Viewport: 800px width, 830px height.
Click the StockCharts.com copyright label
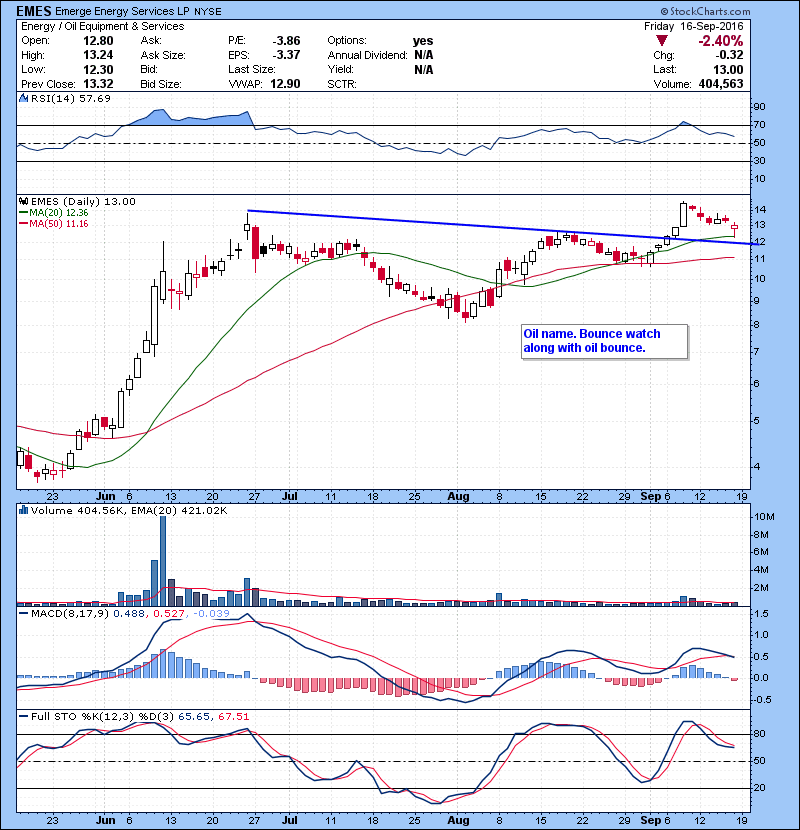point(705,11)
